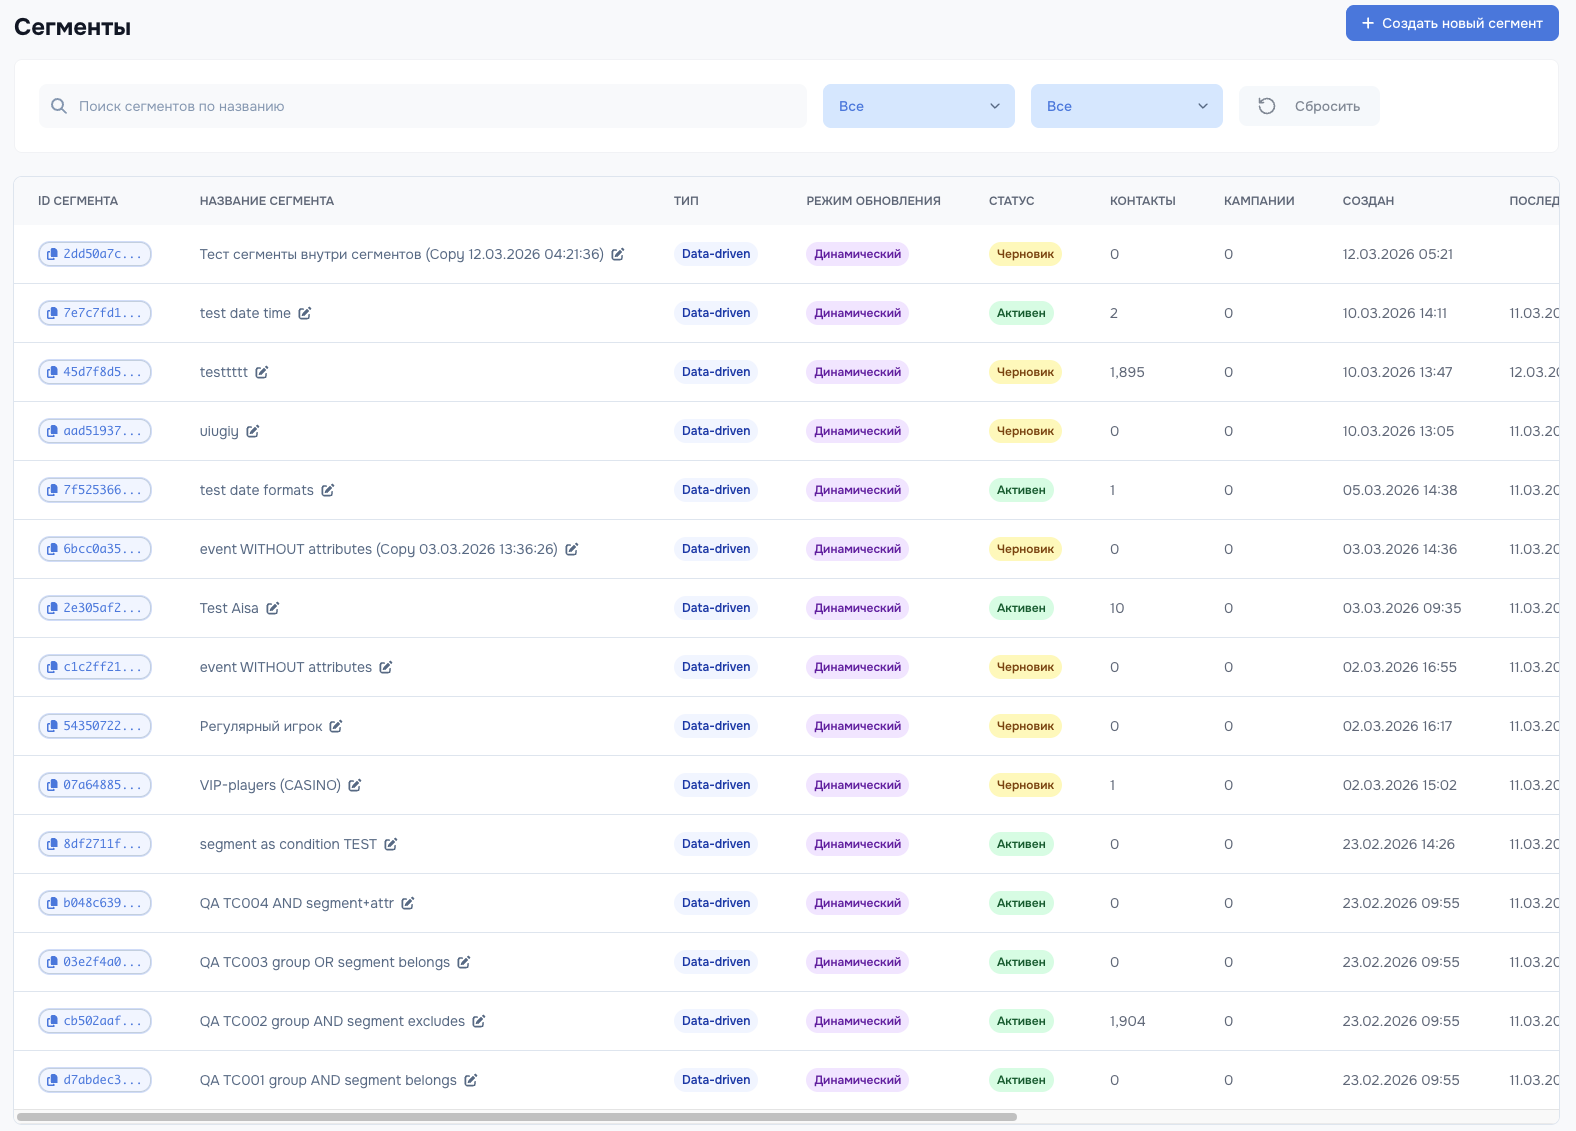
Task: Click edit icon next to 'test date time'
Action: 305,313
